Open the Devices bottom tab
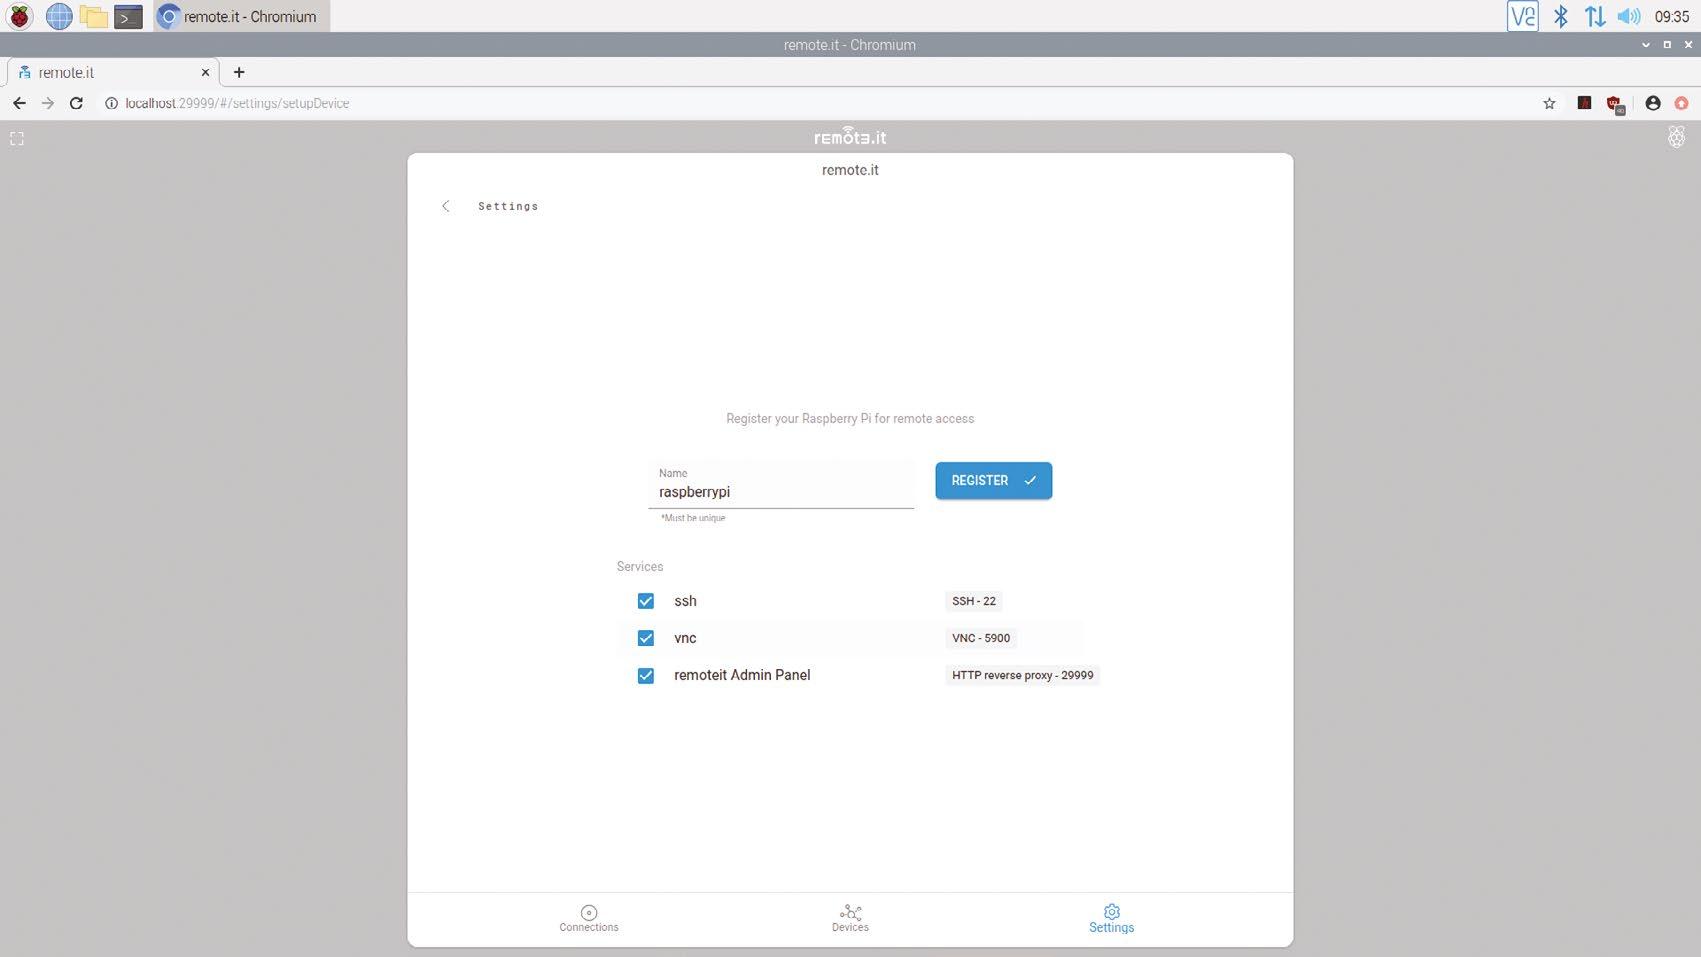Screen dimensions: 1701x957 coord(850,918)
